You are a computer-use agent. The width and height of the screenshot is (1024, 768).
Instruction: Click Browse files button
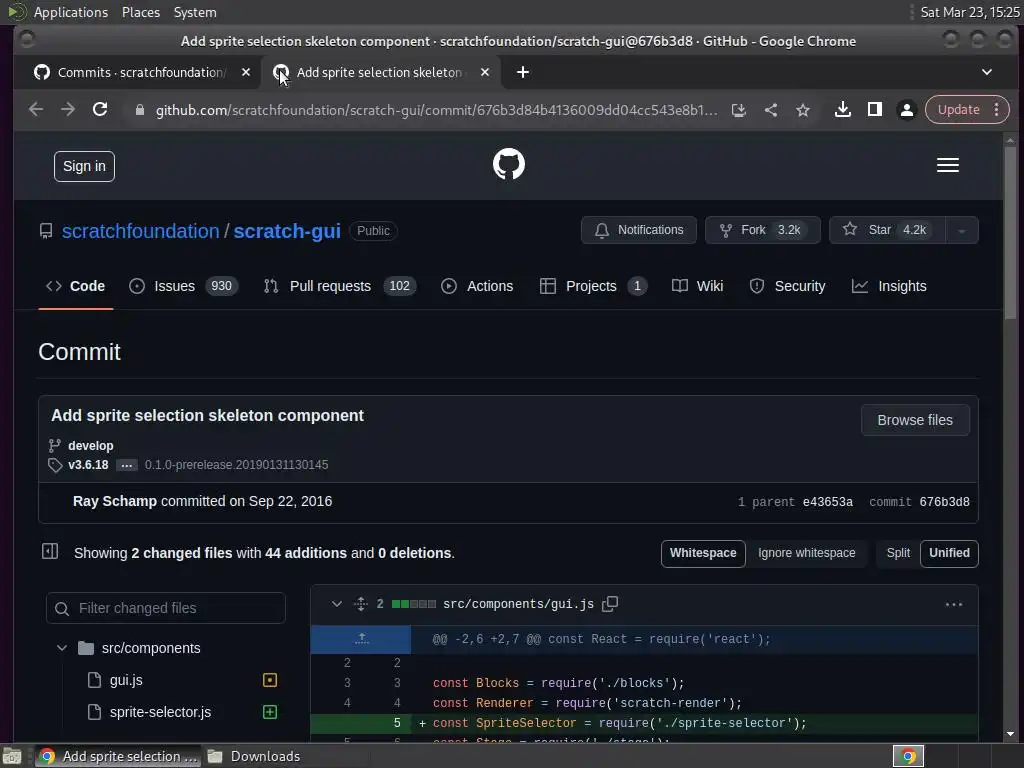click(x=915, y=421)
